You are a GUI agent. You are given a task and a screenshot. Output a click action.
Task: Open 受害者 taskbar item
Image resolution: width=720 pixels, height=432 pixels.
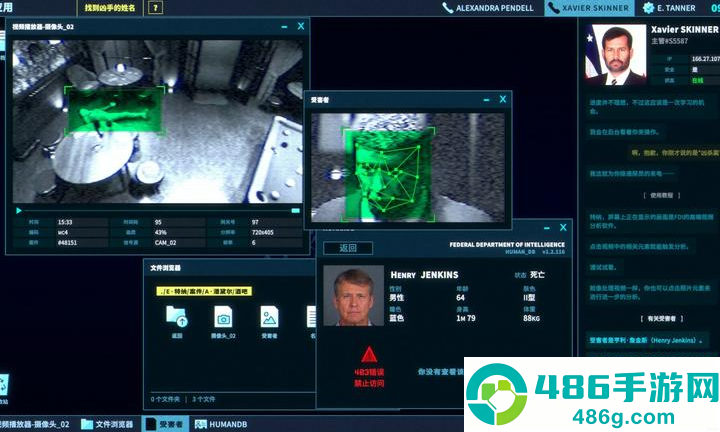tap(164, 424)
